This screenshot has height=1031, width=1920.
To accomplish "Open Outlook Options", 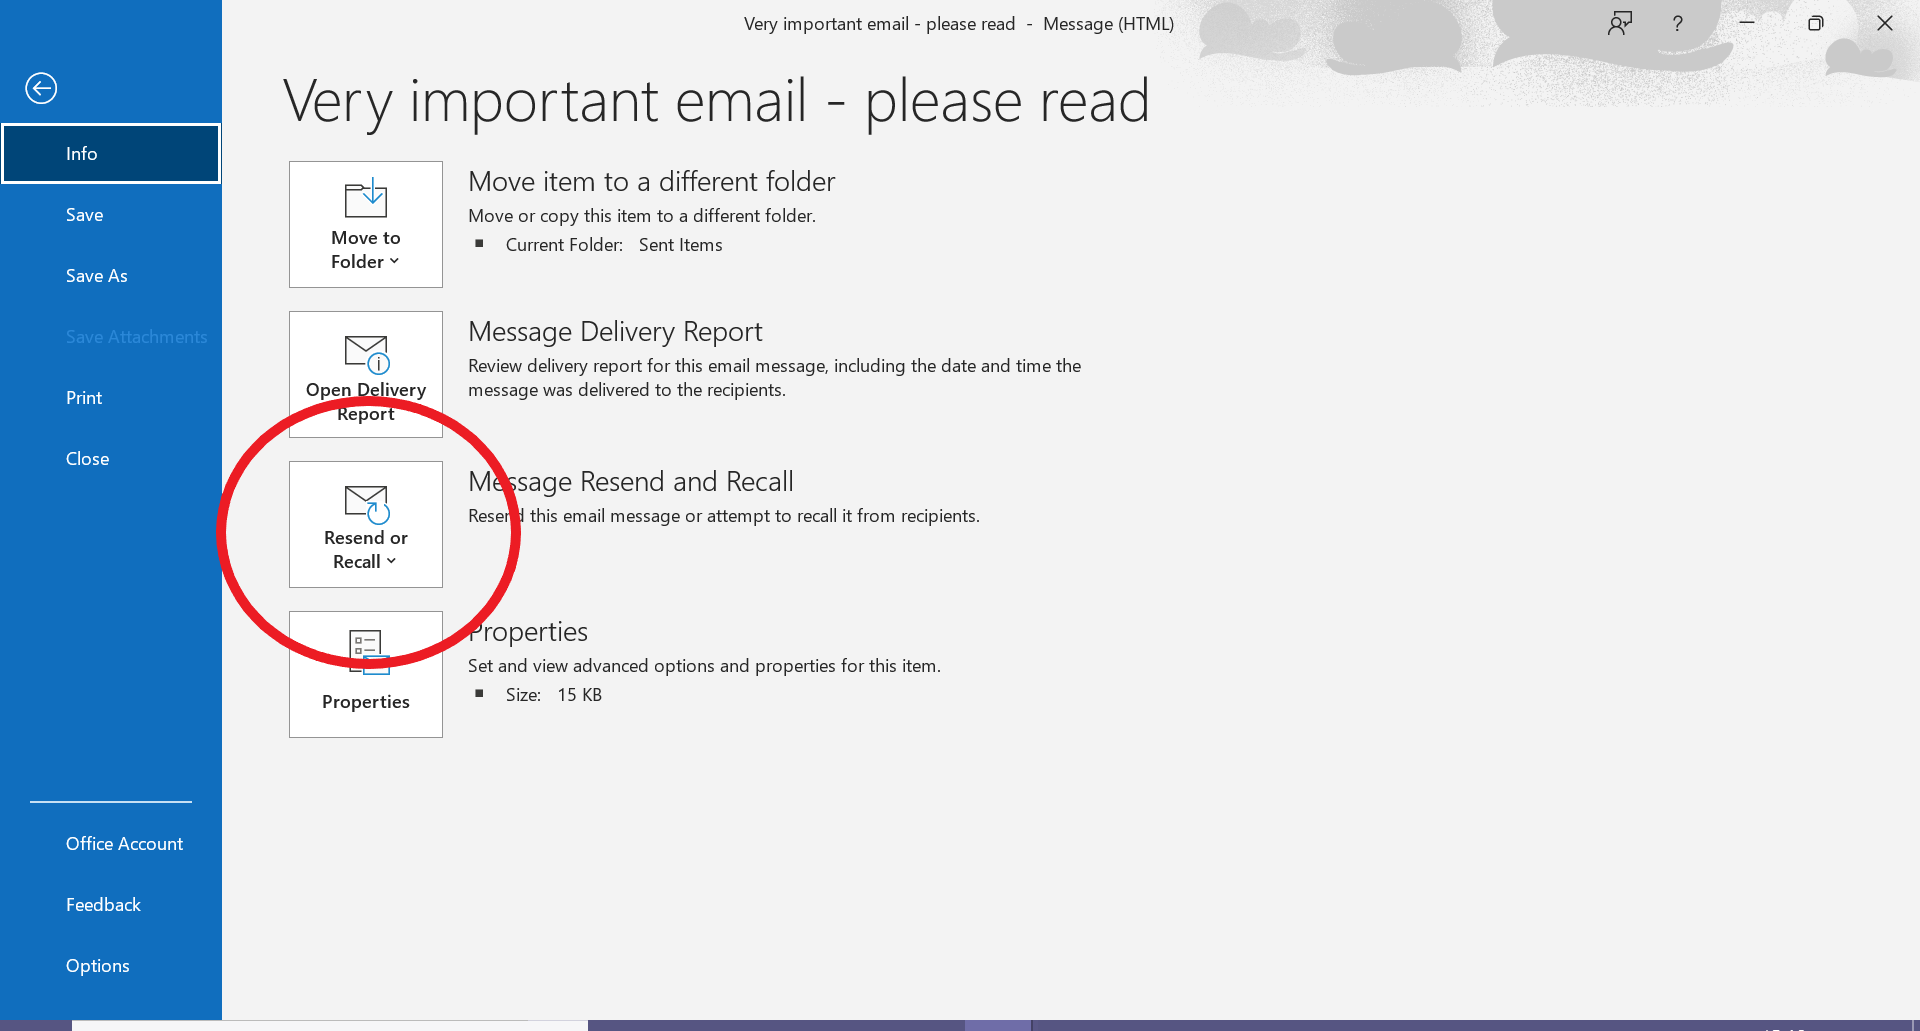I will tap(111, 966).
